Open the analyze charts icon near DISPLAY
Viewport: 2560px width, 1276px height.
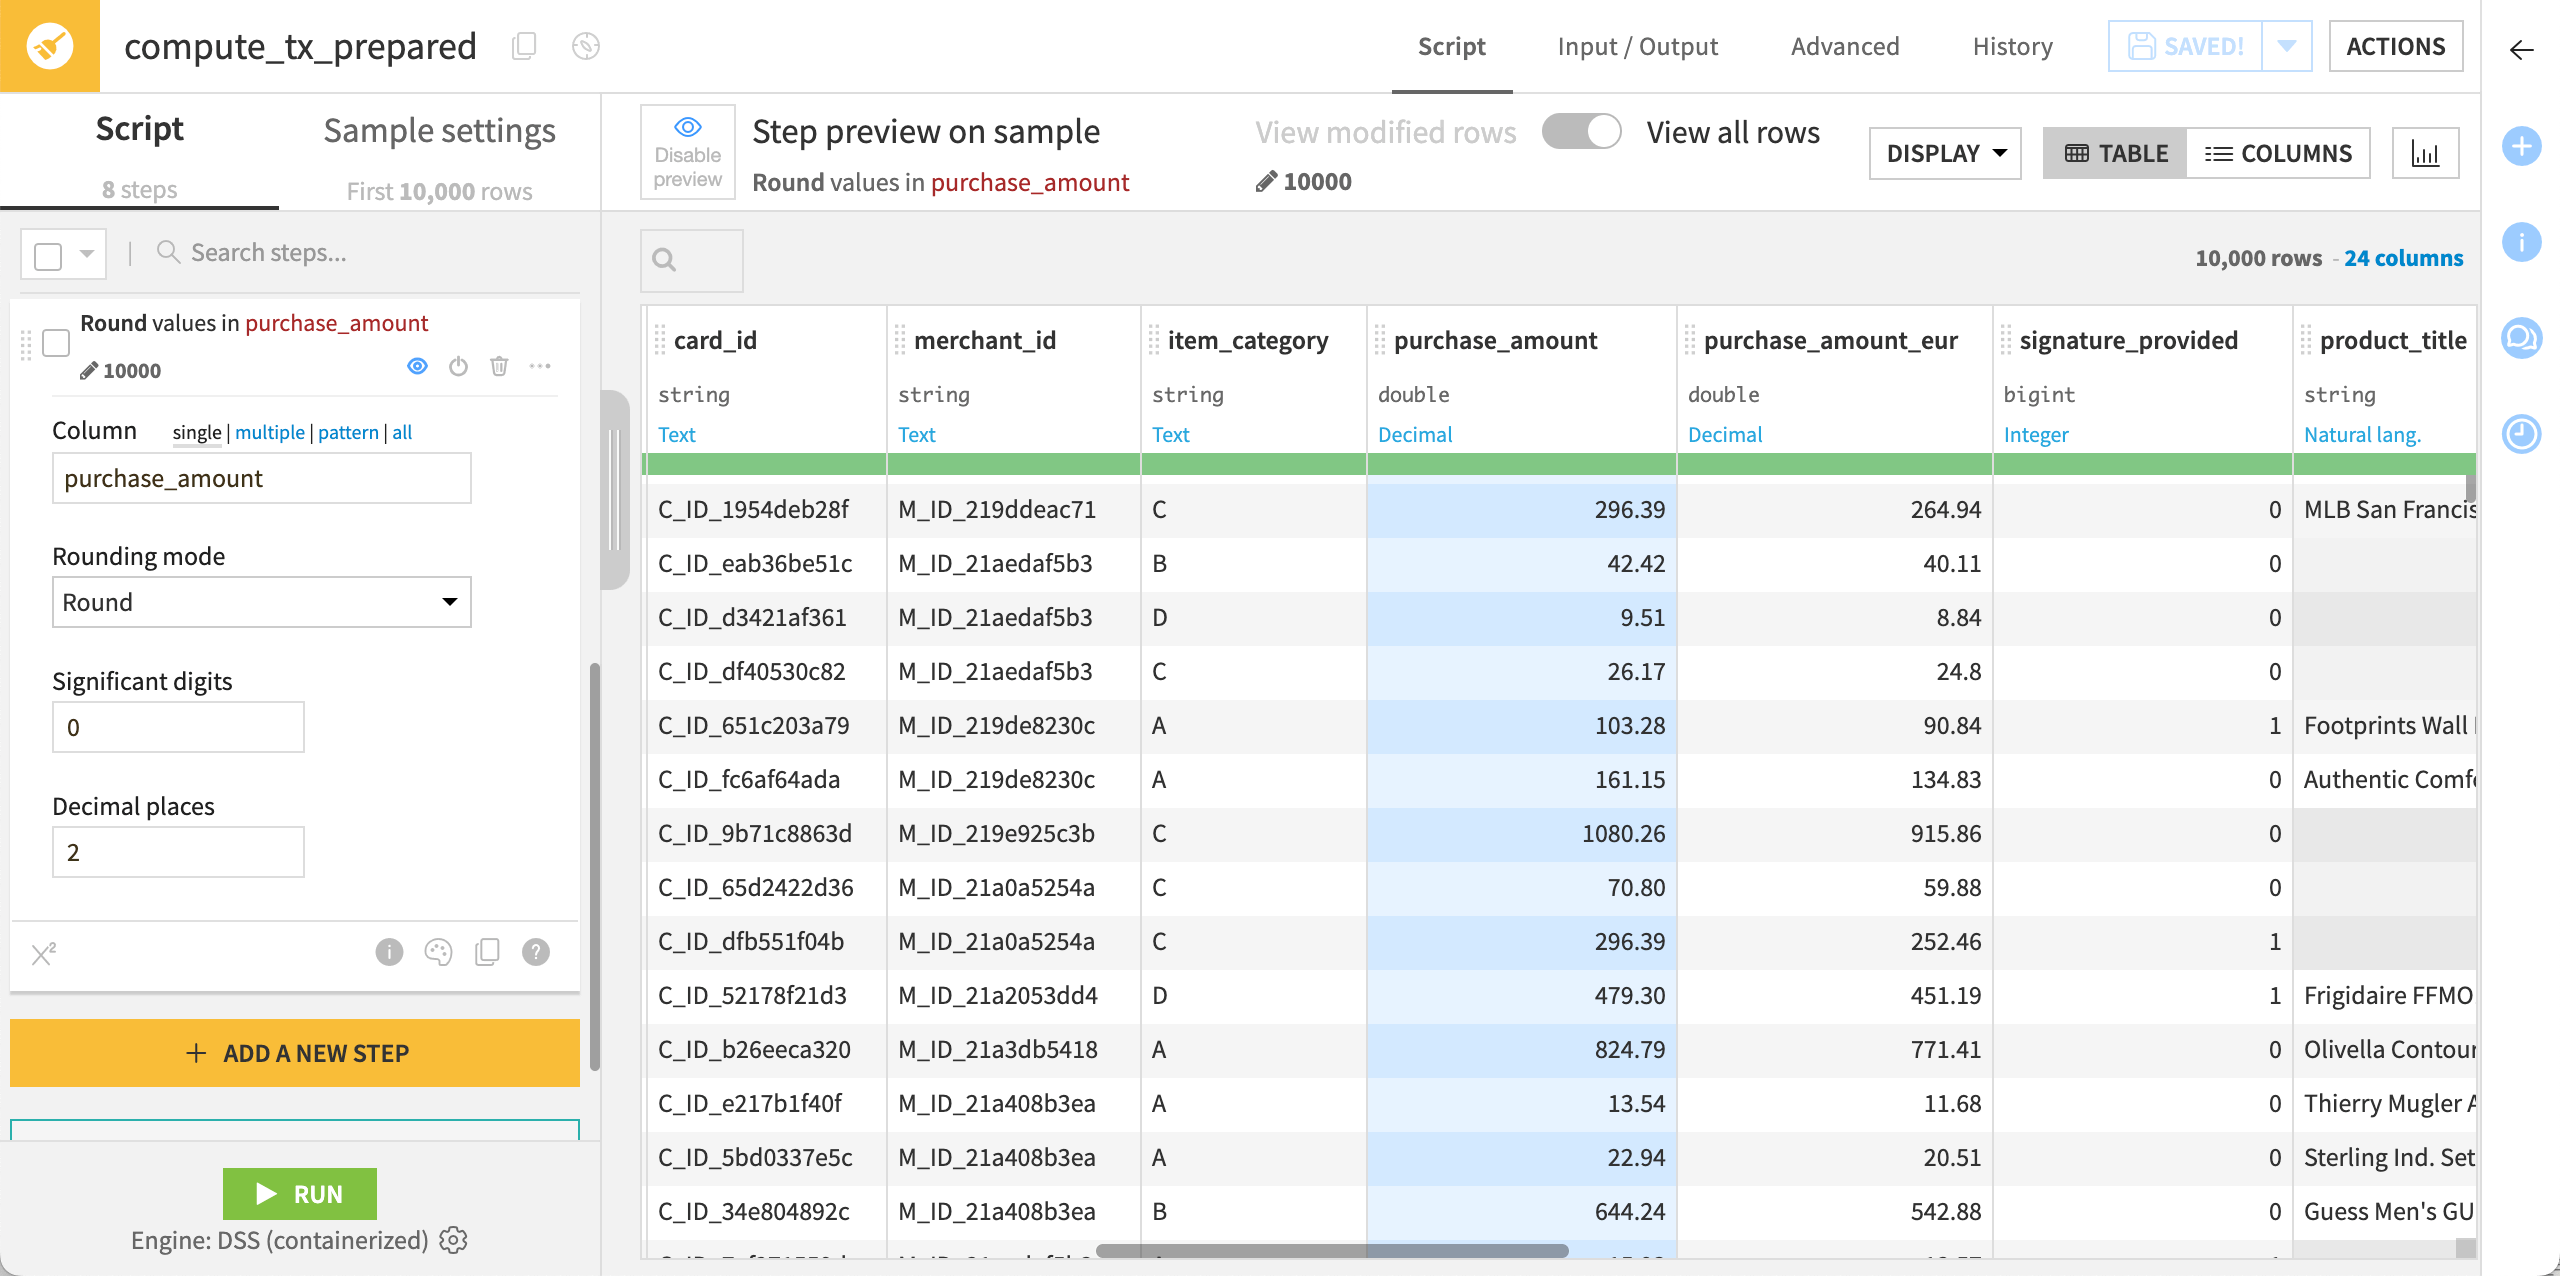[x=2427, y=152]
